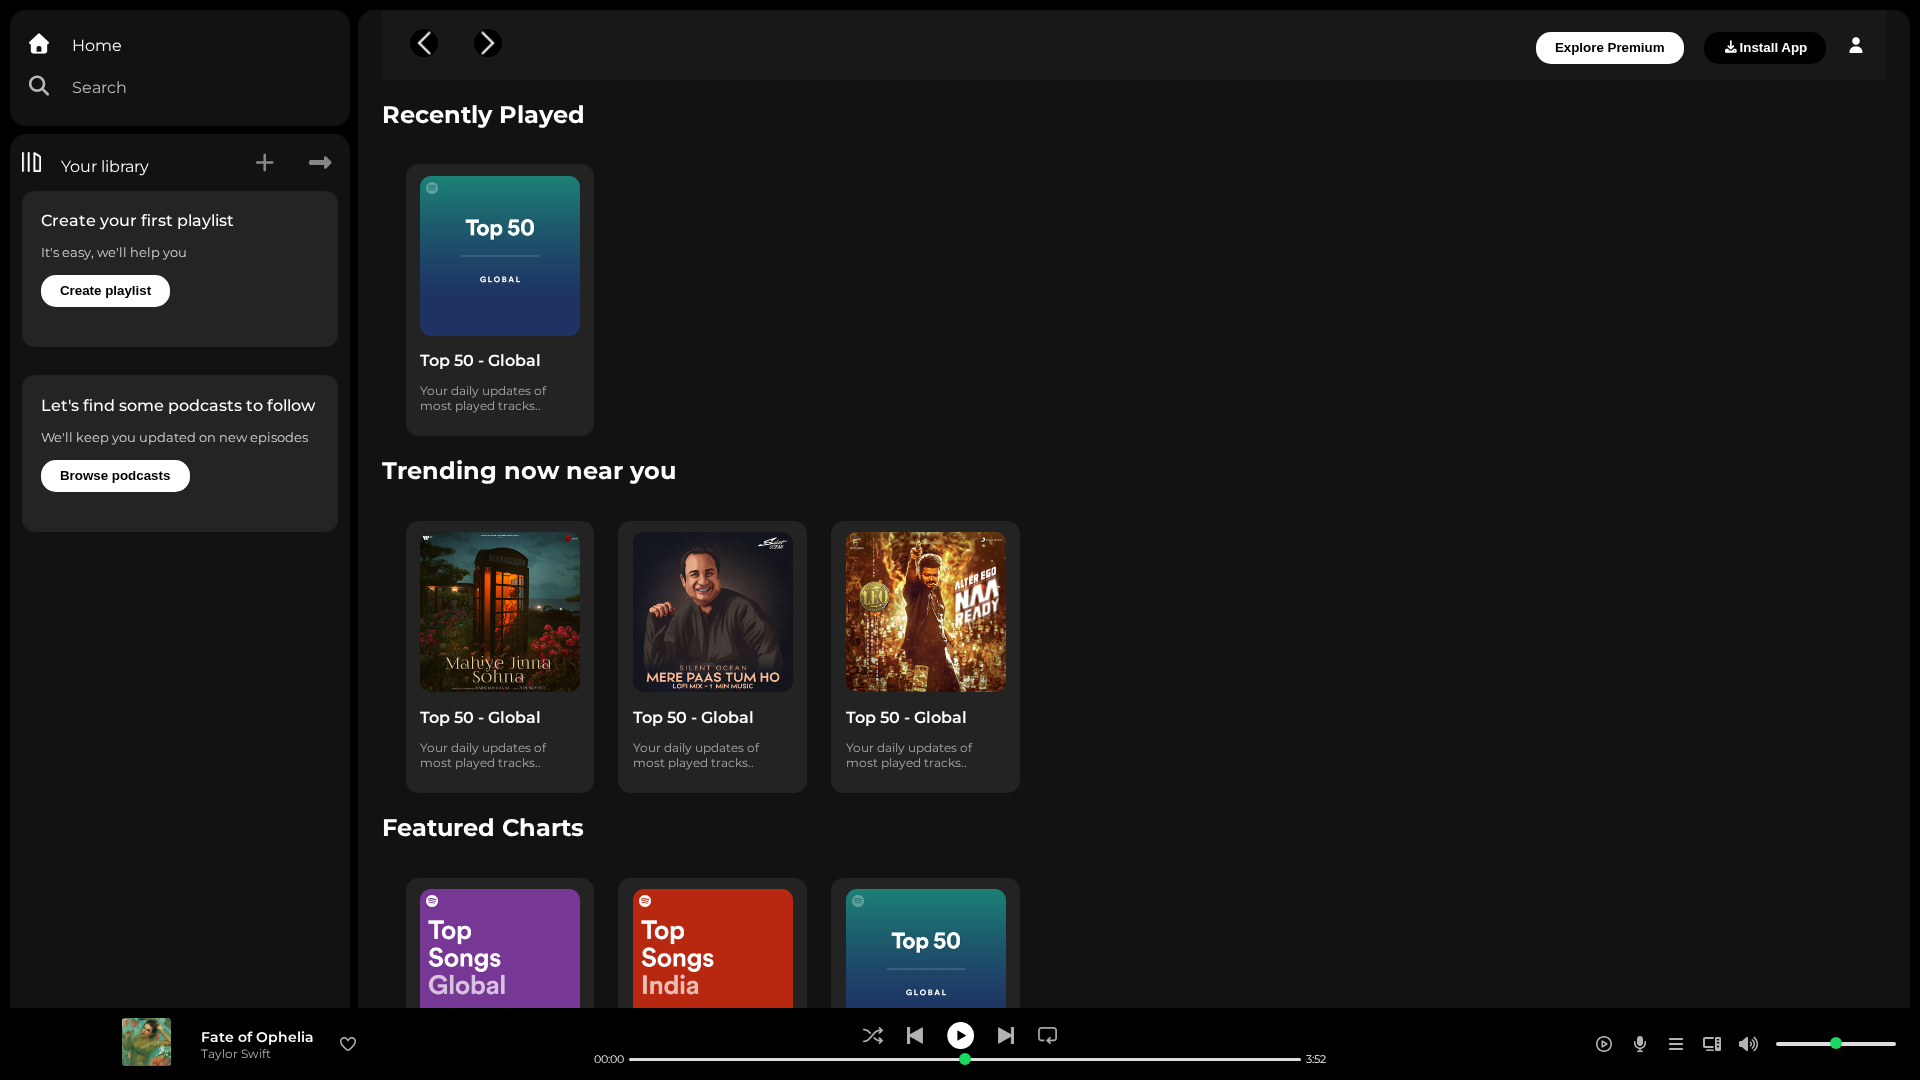
Task: Go forward with the right chevron
Action: click(x=488, y=43)
